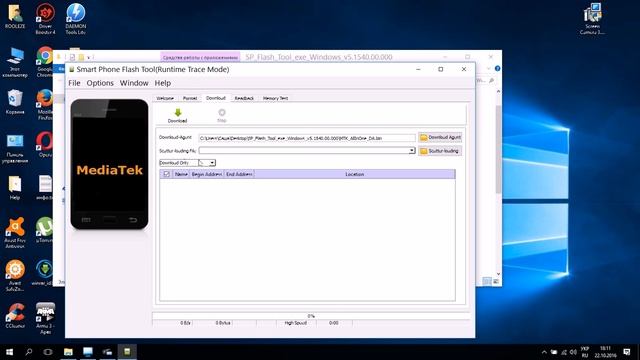Switch to the Format tab

(190, 98)
